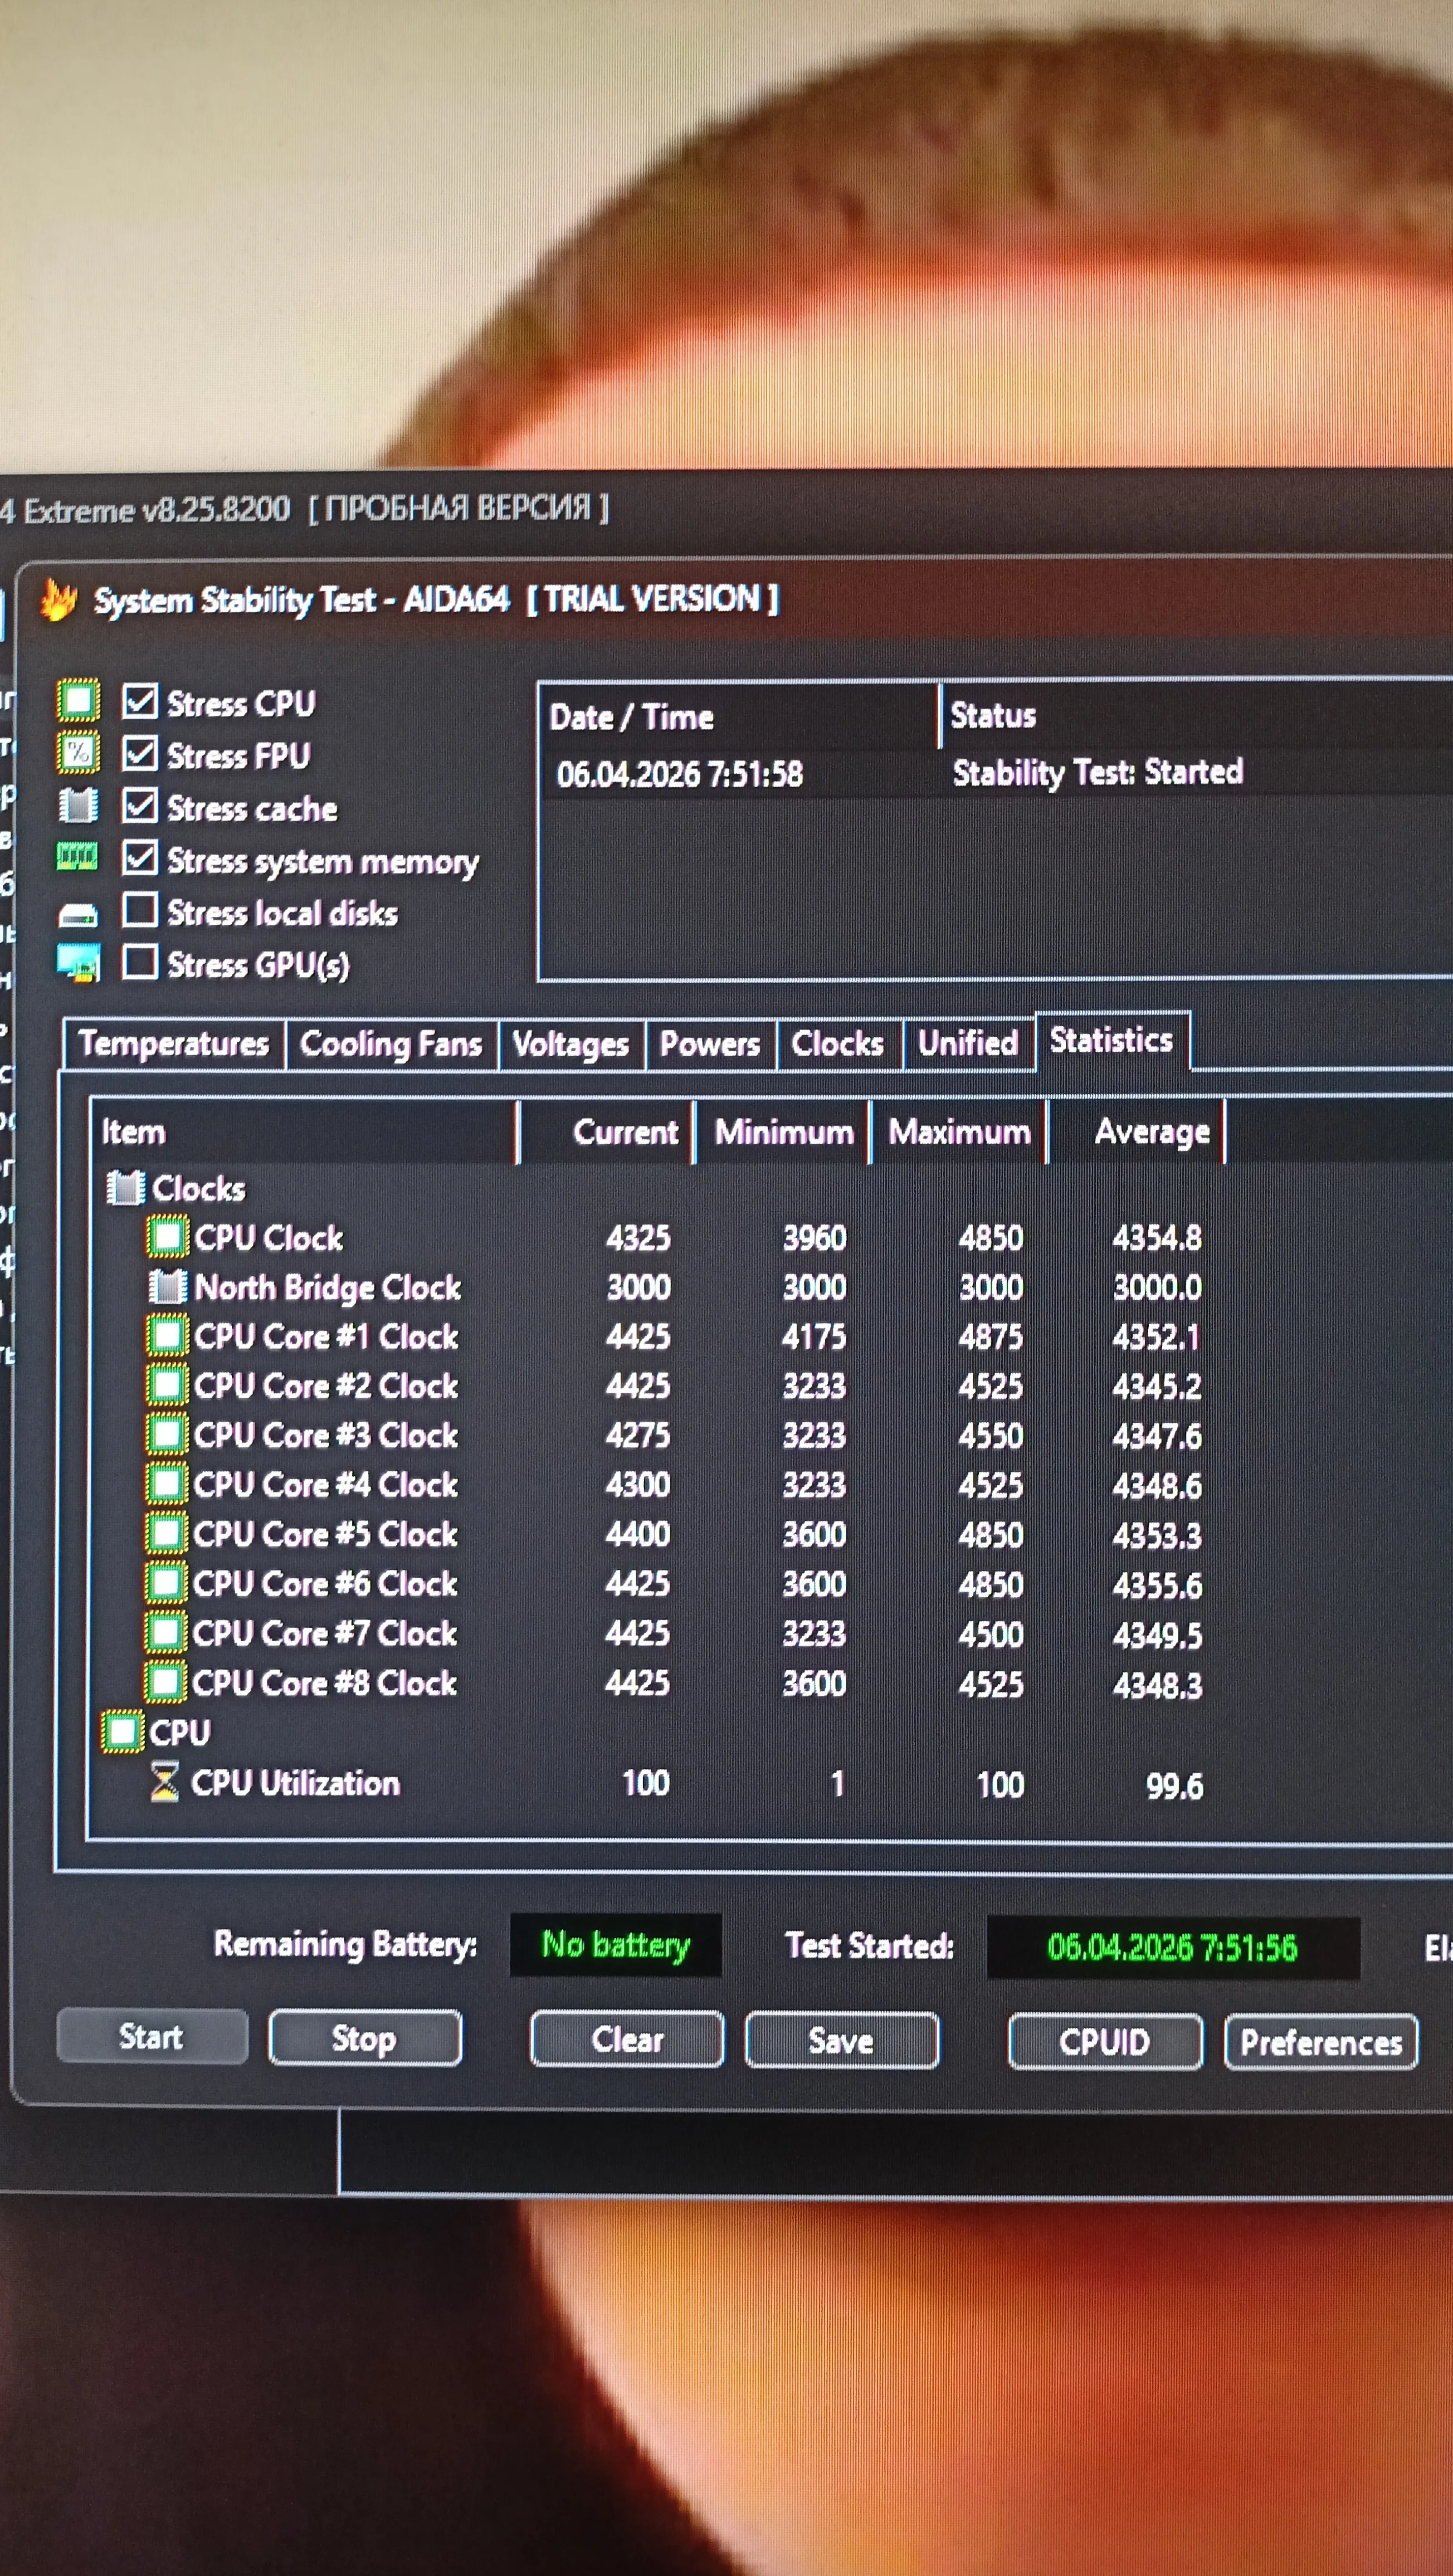
Task: Uncheck the Stress CPU checkbox
Action: point(139,701)
